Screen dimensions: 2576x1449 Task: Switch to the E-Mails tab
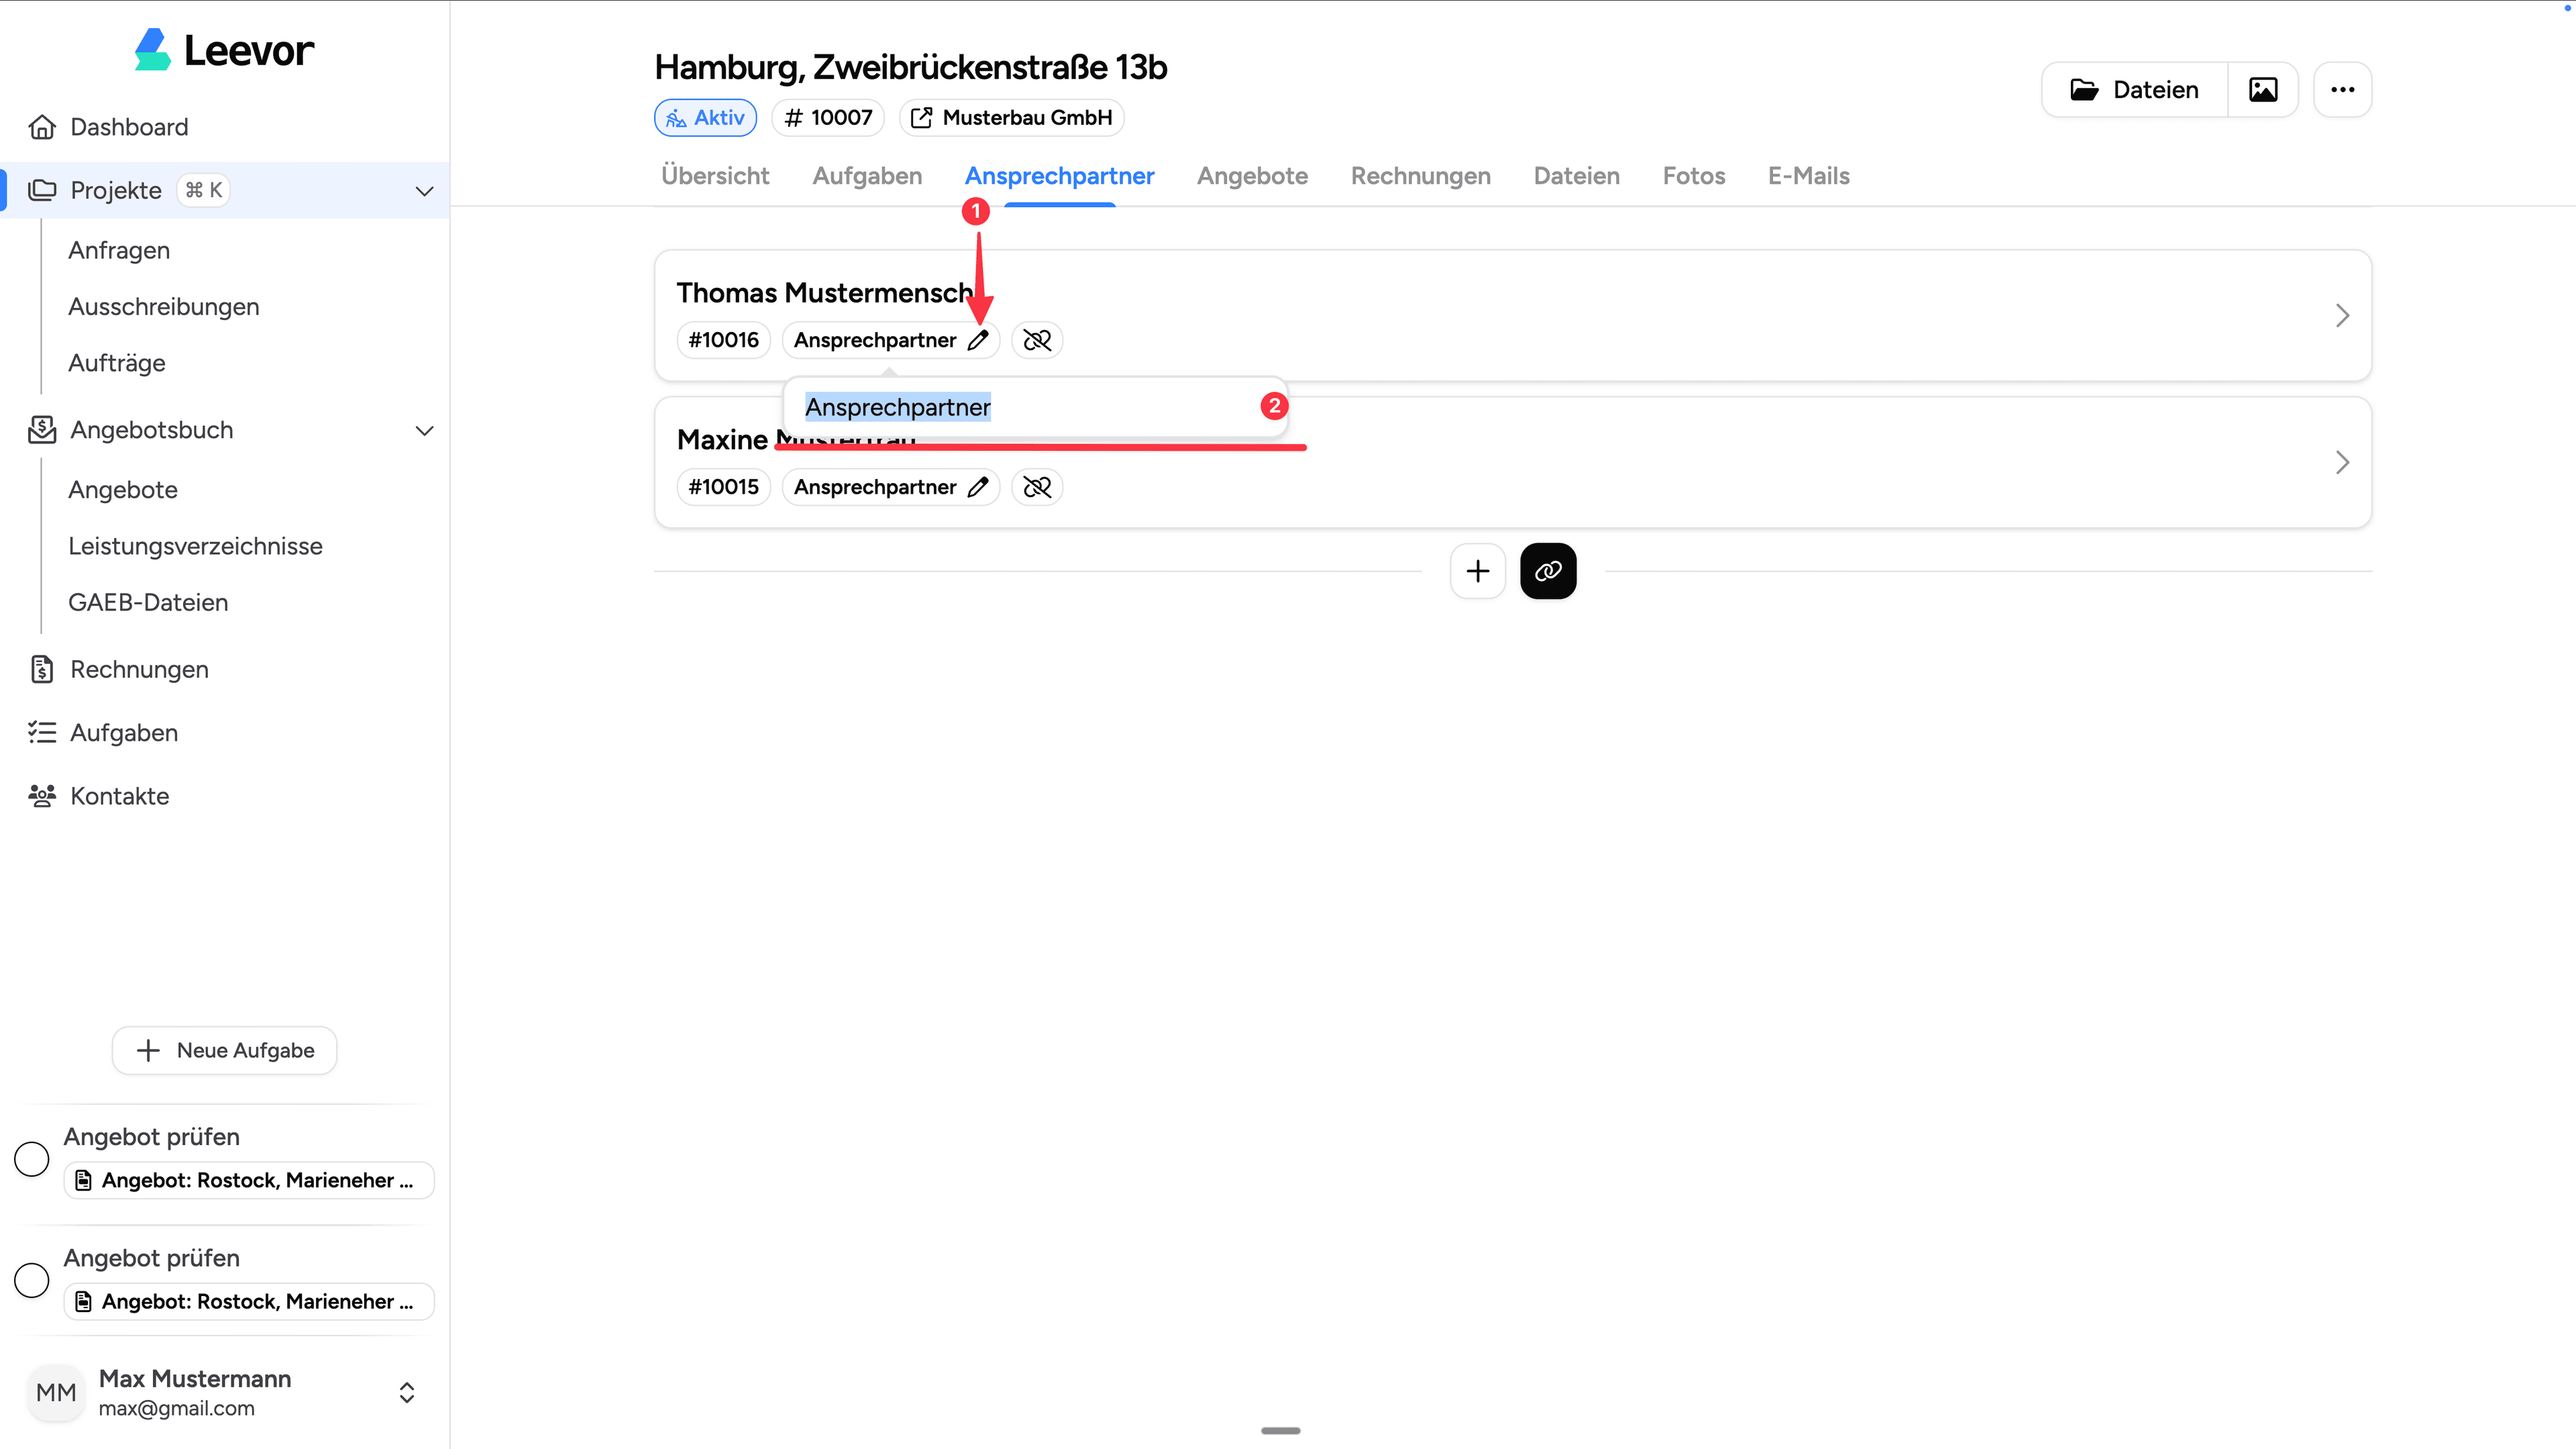(1807, 176)
